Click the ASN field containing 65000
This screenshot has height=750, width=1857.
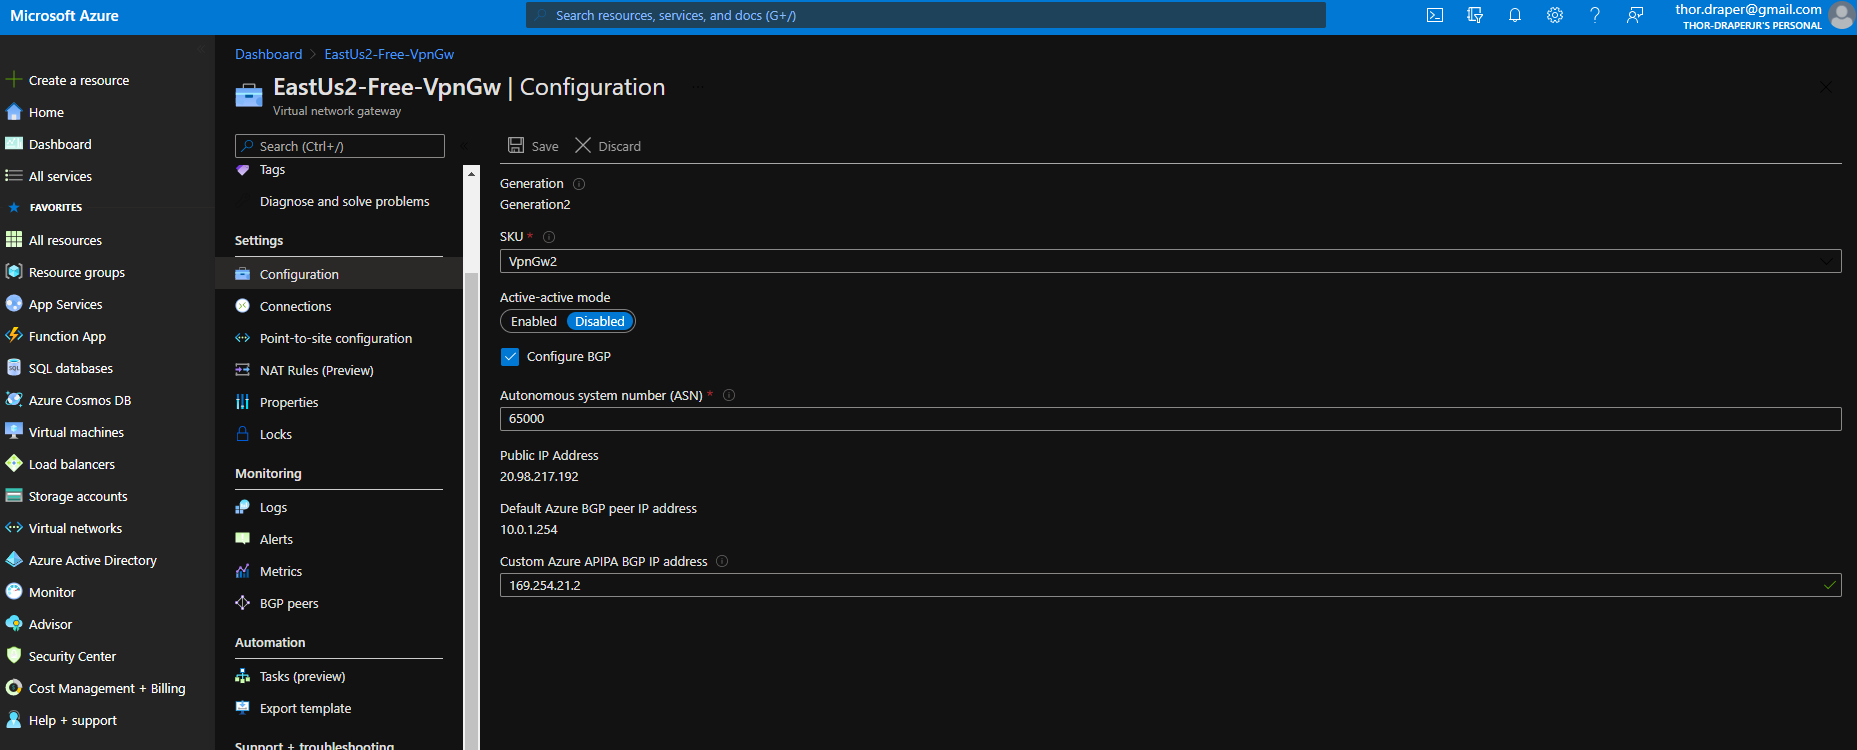click(x=1170, y=419)
